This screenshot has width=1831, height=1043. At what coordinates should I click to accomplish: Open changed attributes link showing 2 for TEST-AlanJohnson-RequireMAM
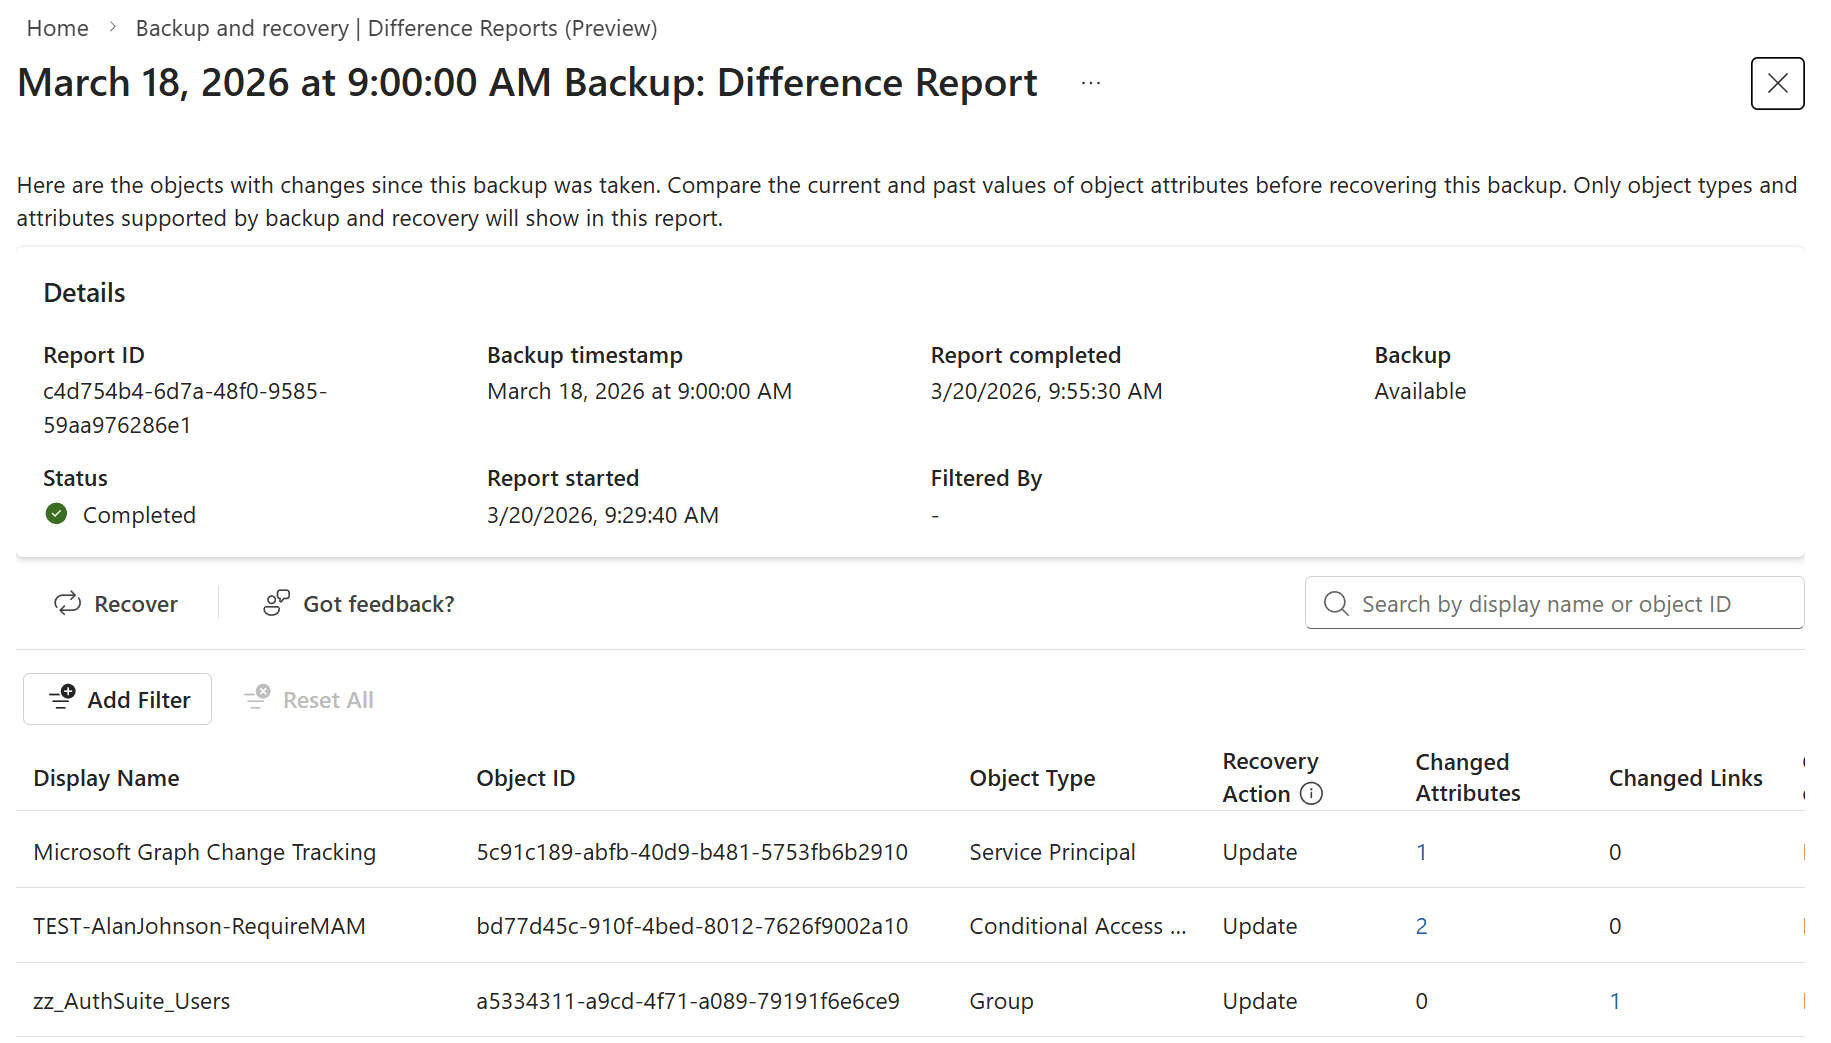point(1422,926)
